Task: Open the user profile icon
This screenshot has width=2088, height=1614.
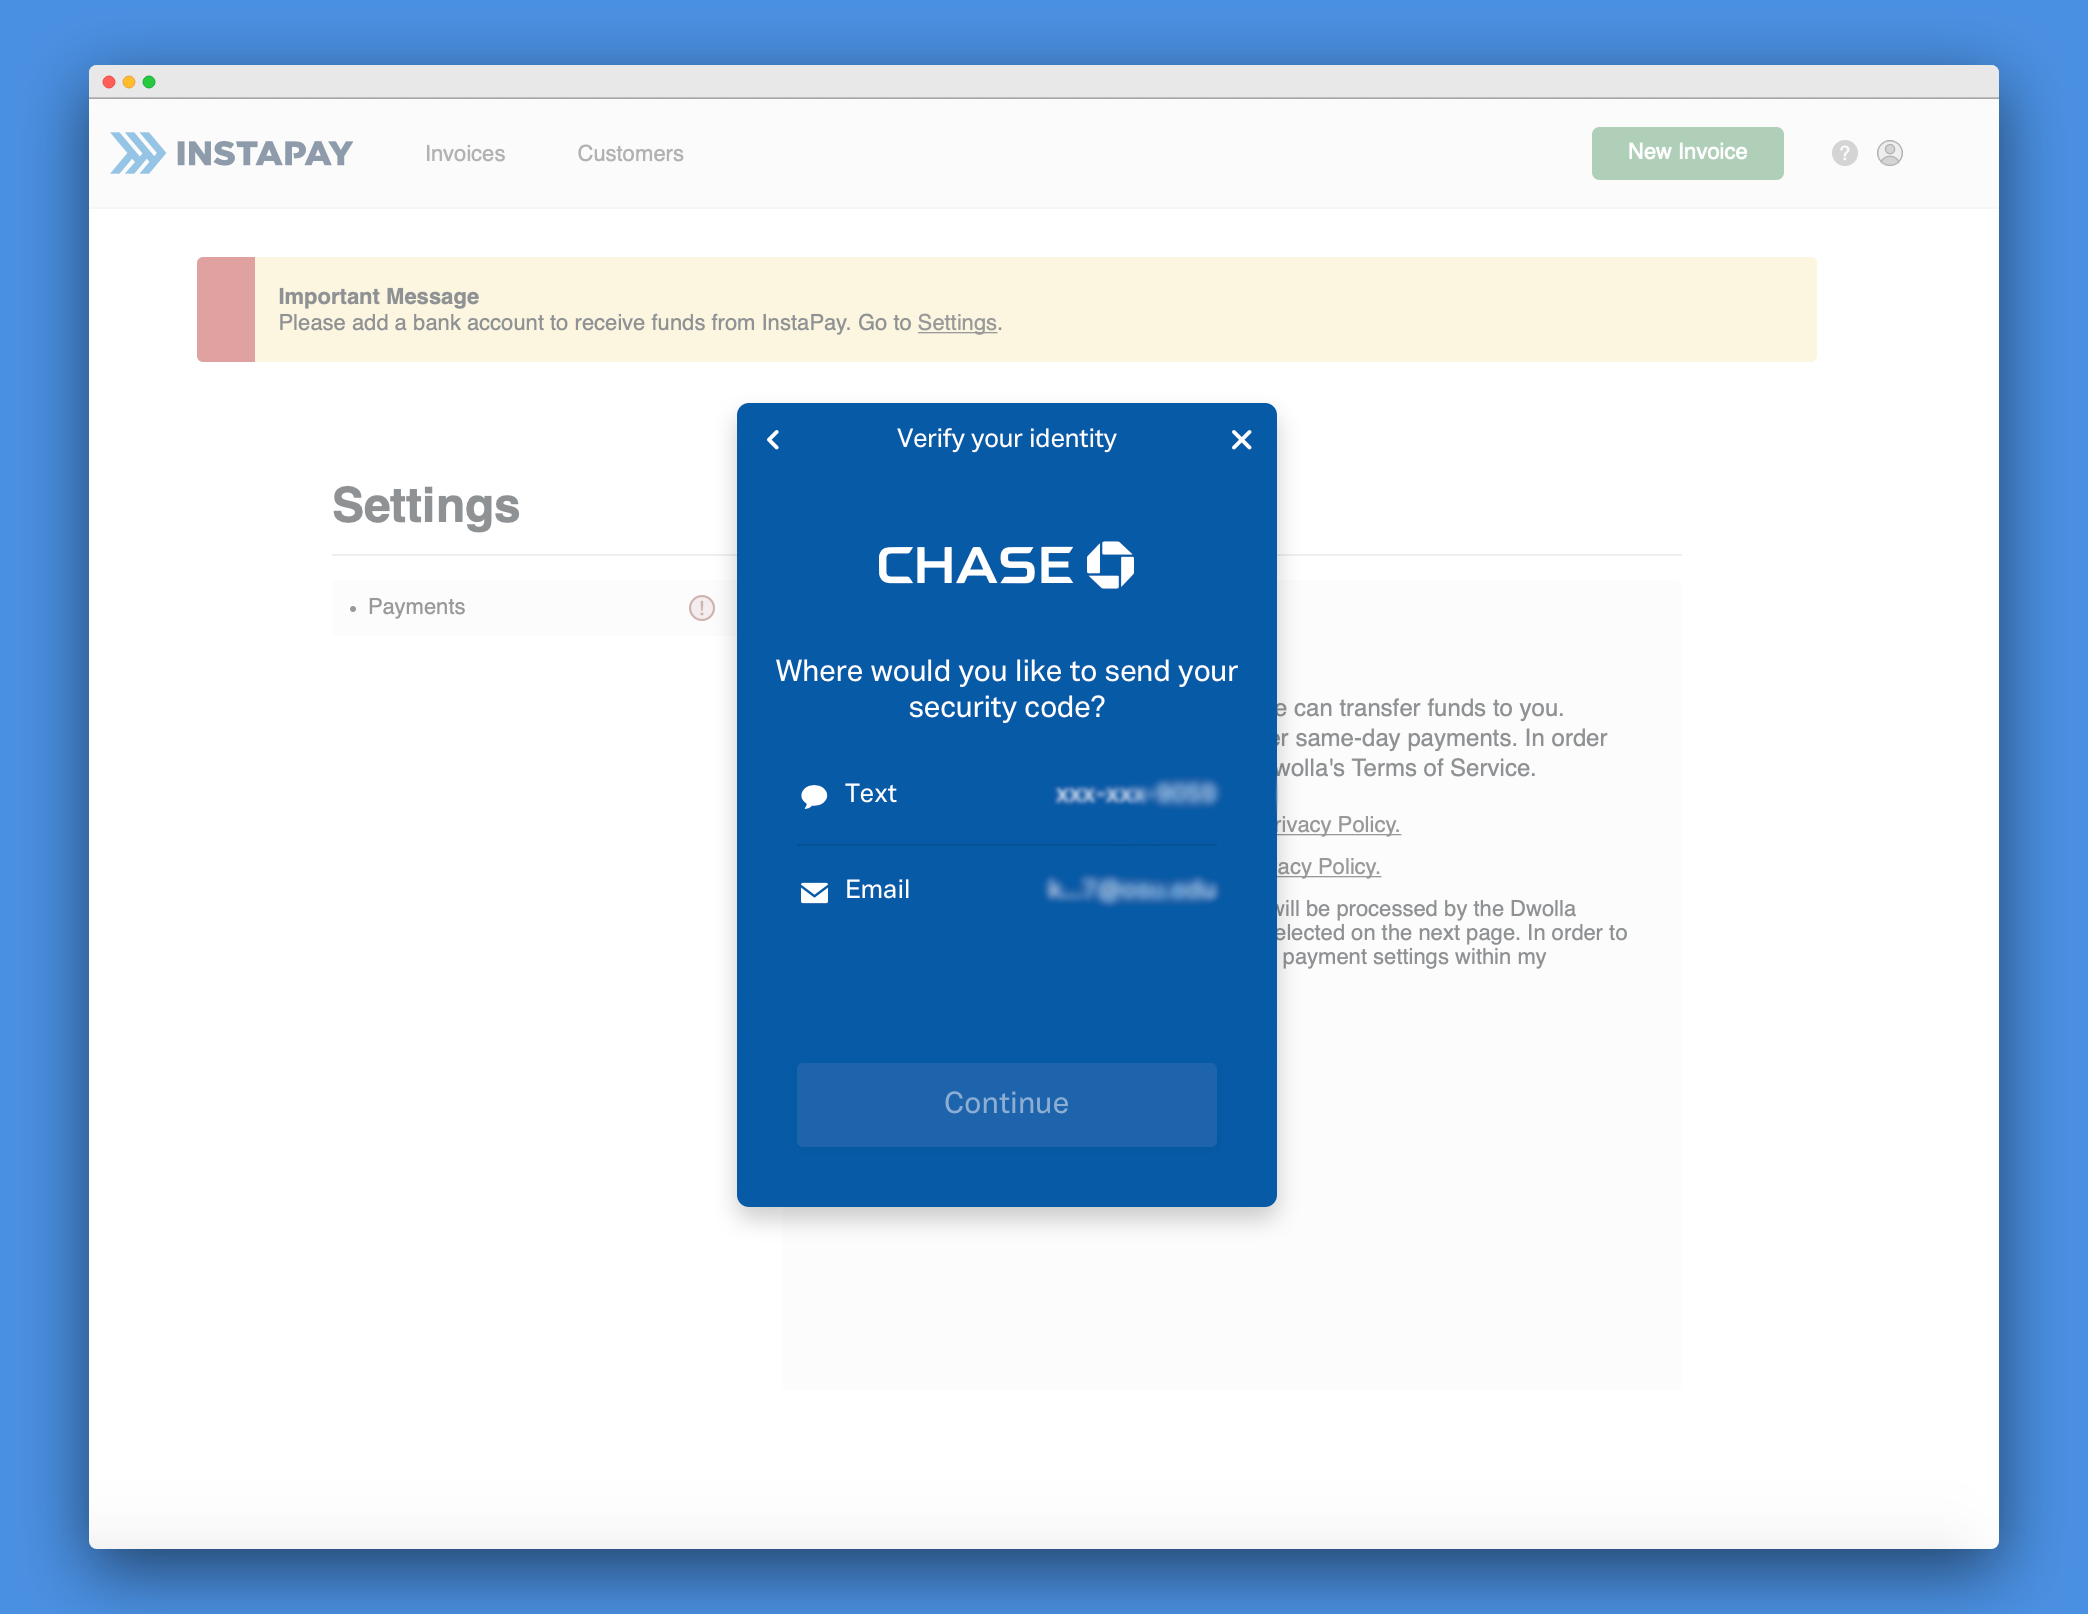Action: pyautogui.click(x=1889, y=153)
